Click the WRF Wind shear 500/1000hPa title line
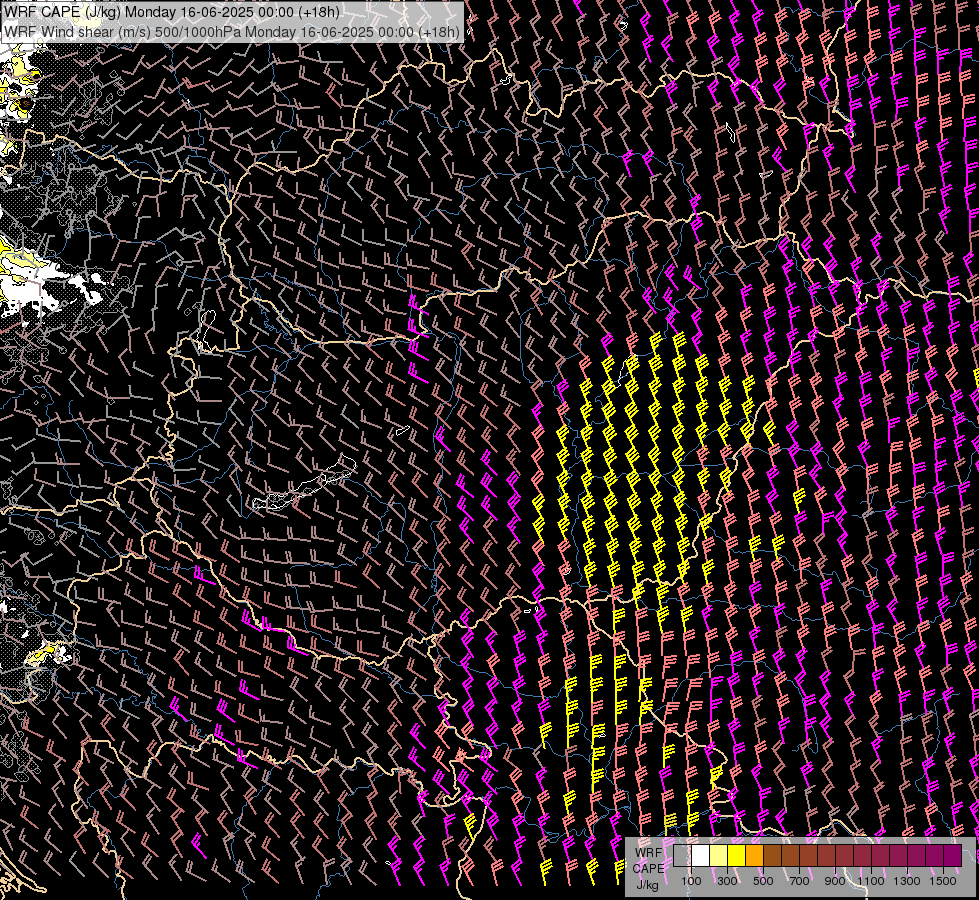The image size is (979, 900). pos(232,32)
